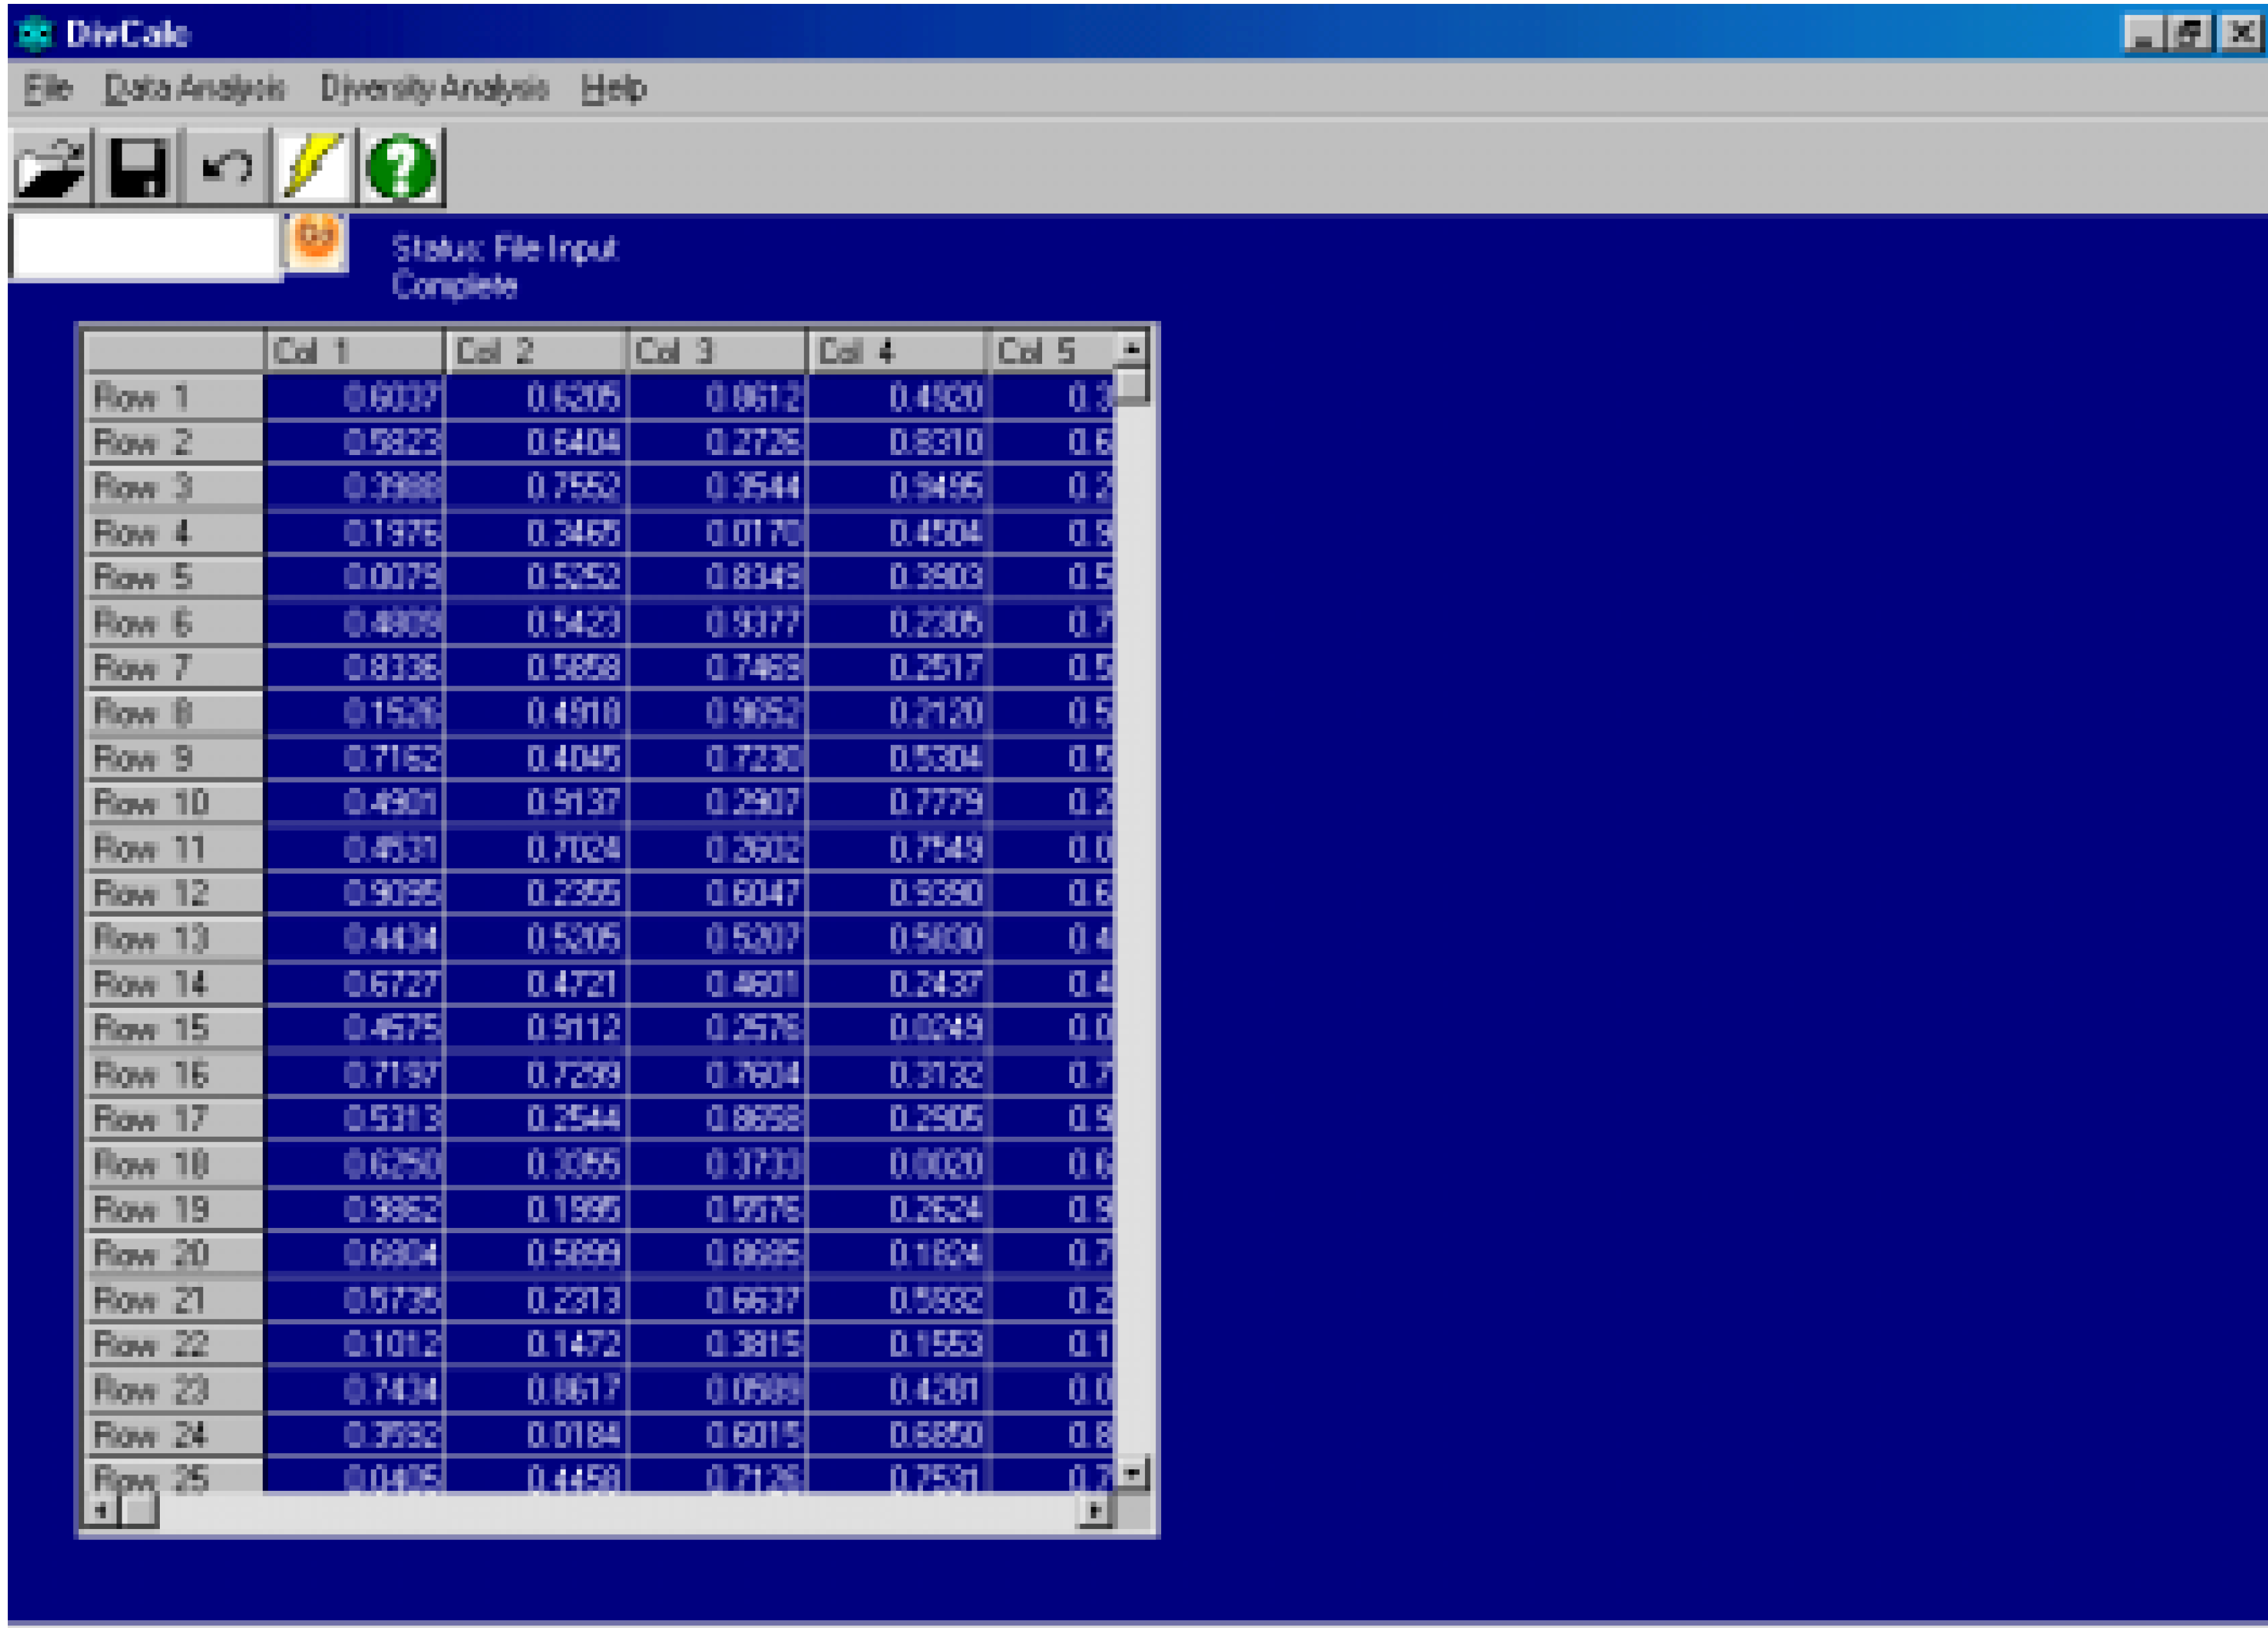Screen dimensions: 2268x1628
Task: Click the DivCalc title bar app icon
Action: 34,34
